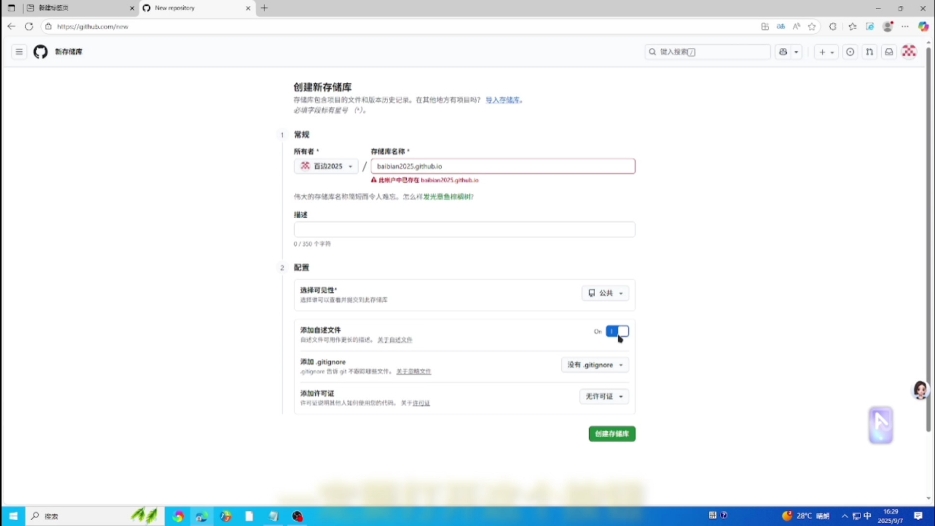This screenshot has height=526, width=935.
Task: Open the '关于忽略文件' about ignoring files link
Action: [414, 372]
